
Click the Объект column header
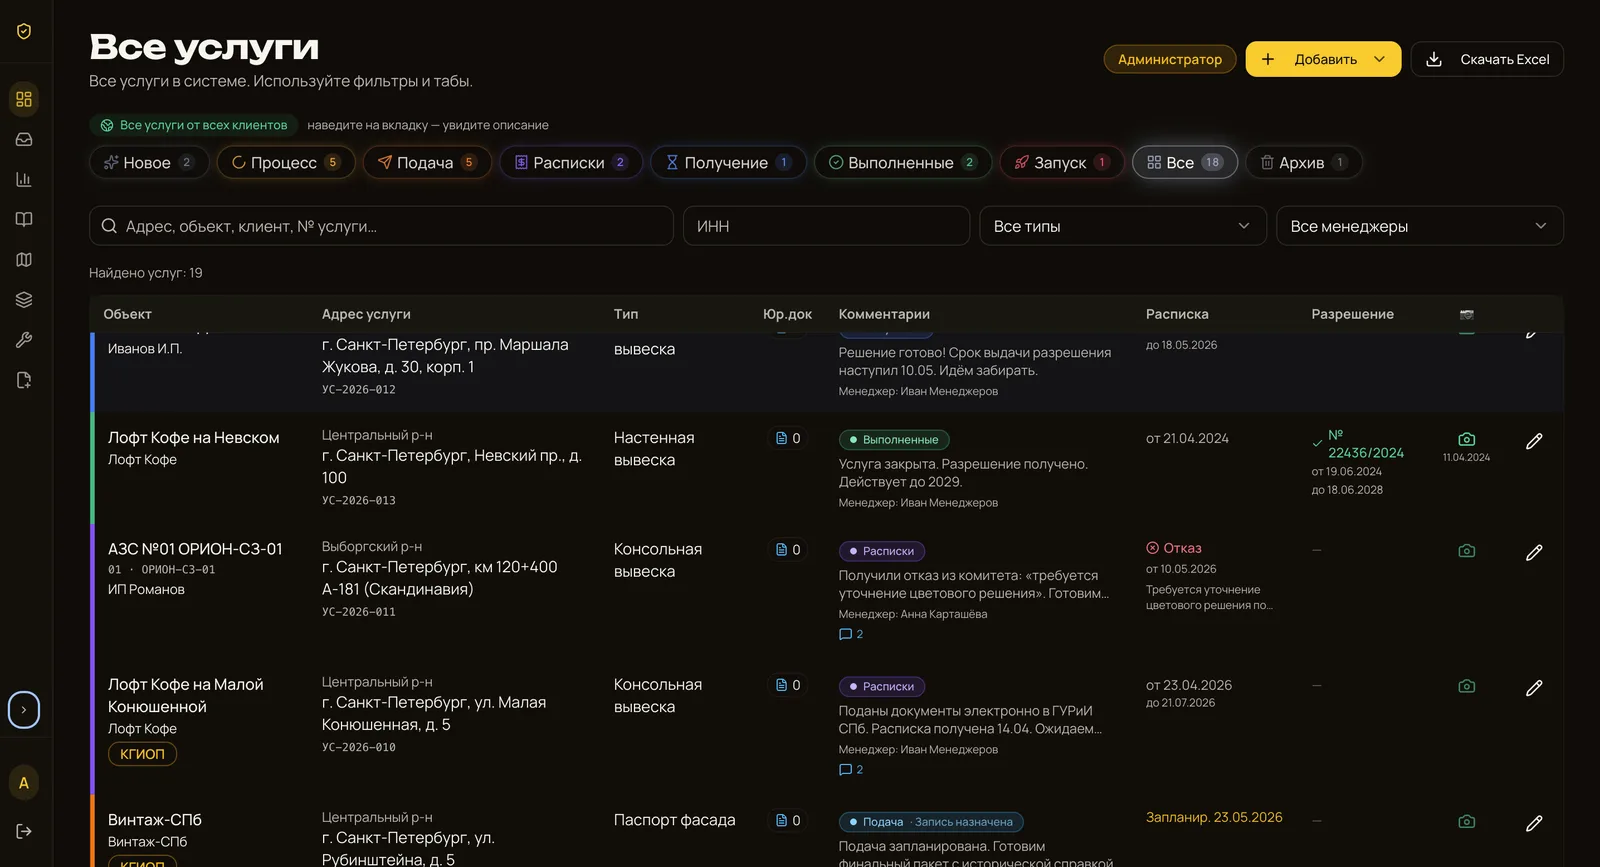[x=128, y=314]
